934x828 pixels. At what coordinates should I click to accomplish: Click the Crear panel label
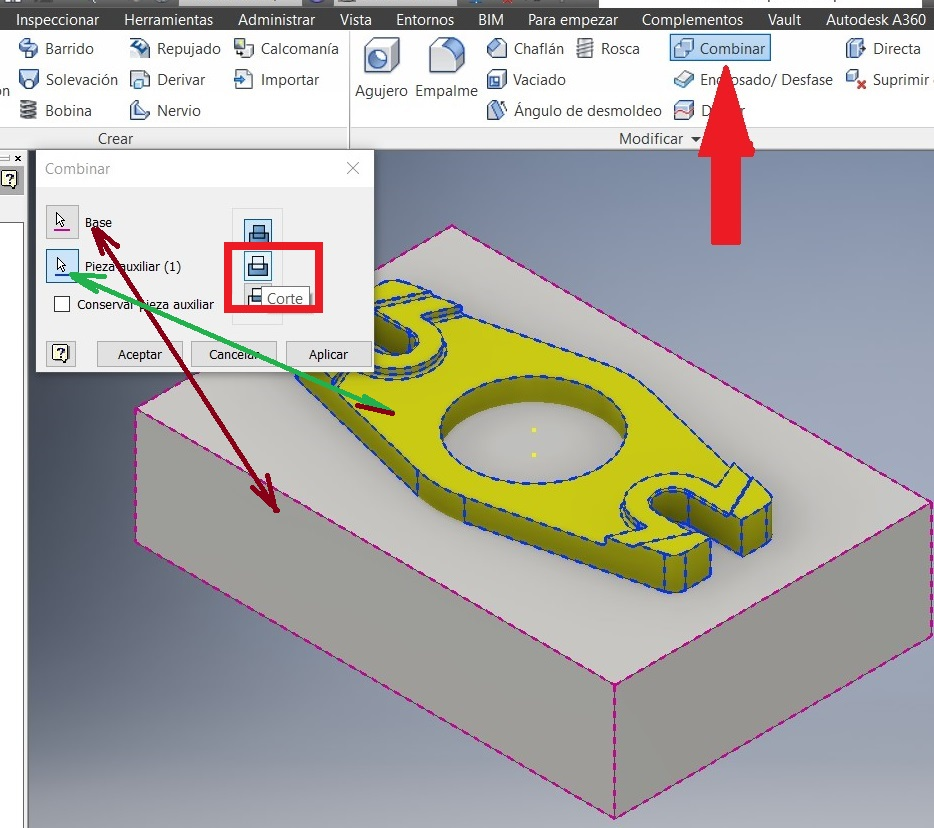[x=116, y=139]
